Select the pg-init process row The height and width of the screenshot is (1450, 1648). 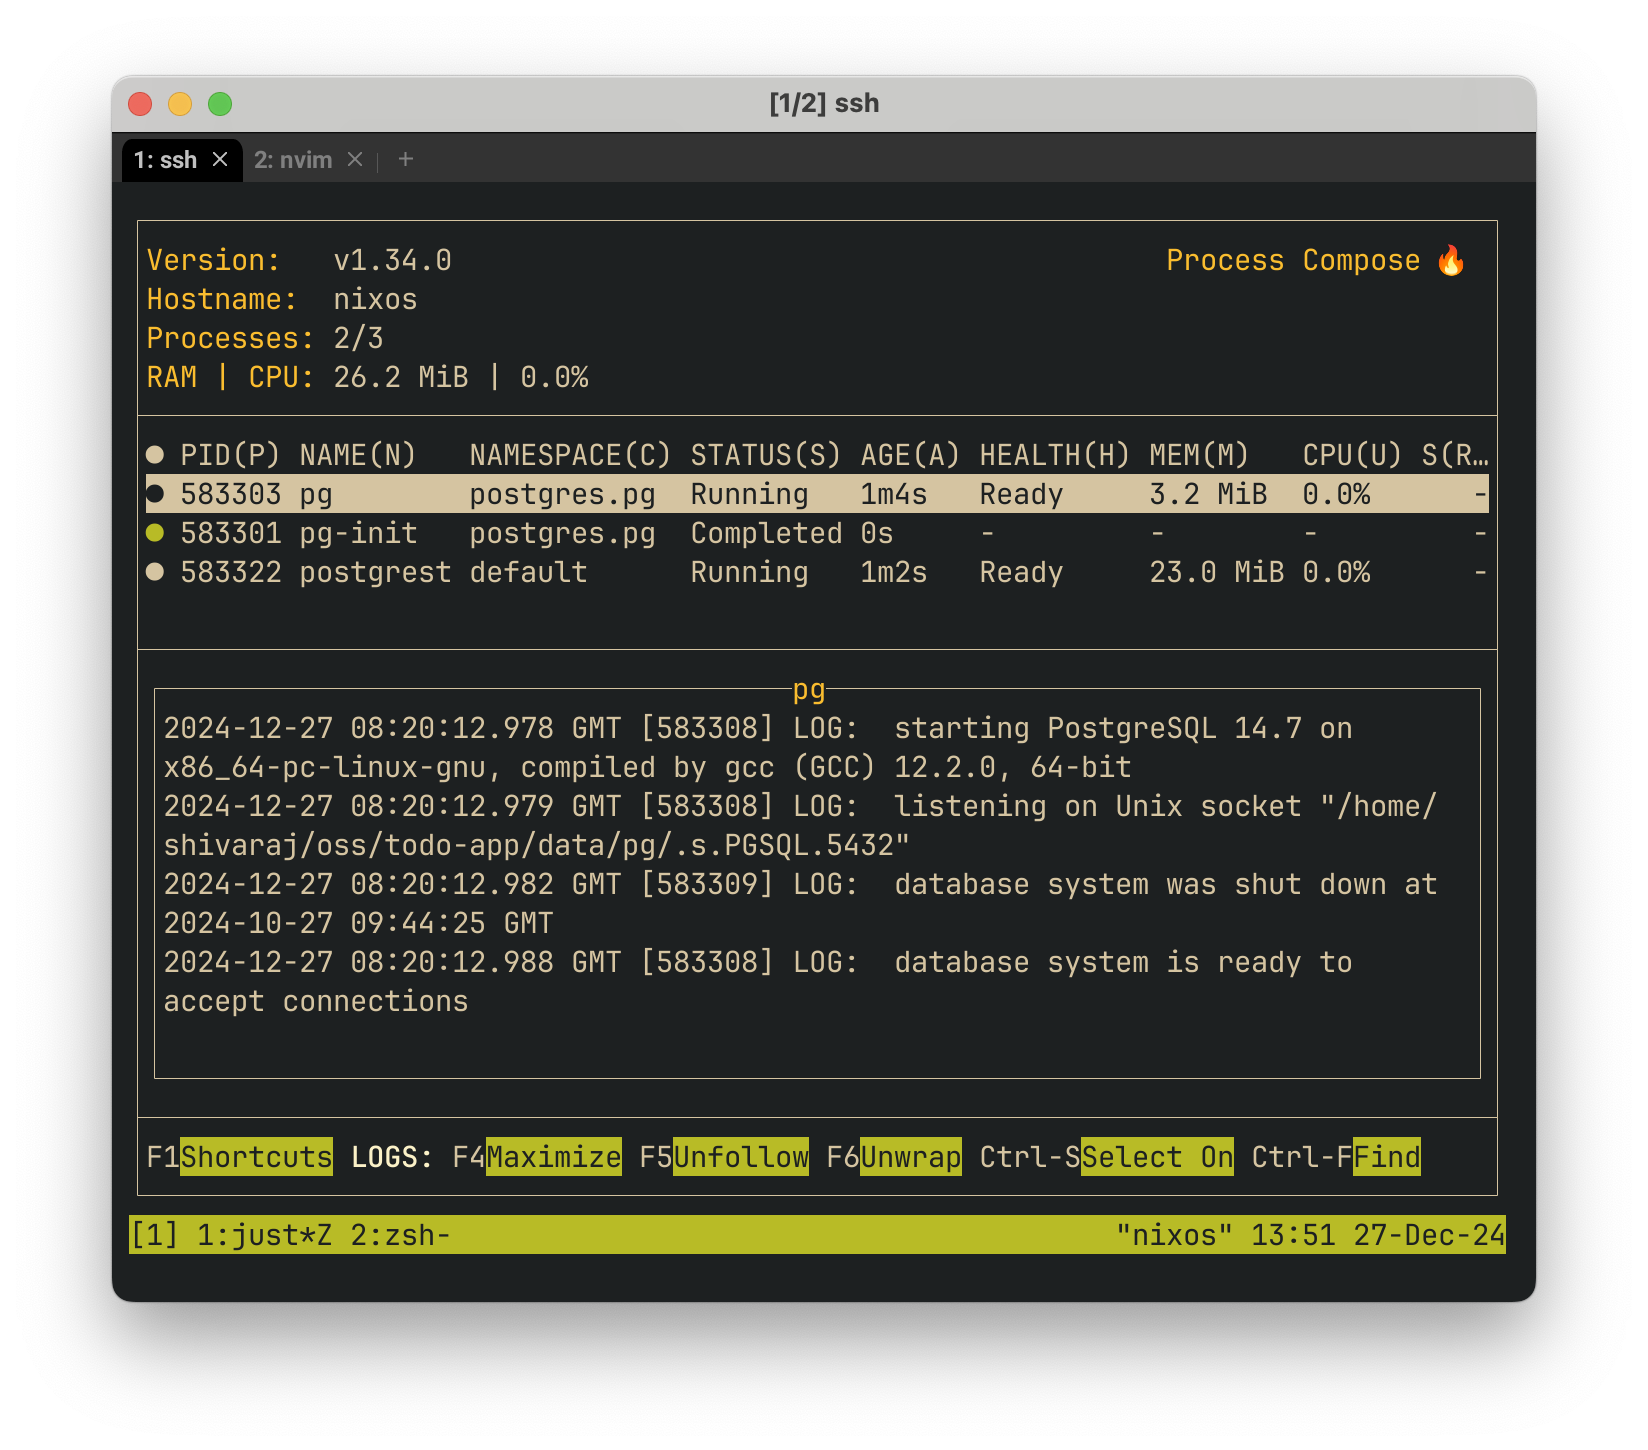[x=500, y=533]
